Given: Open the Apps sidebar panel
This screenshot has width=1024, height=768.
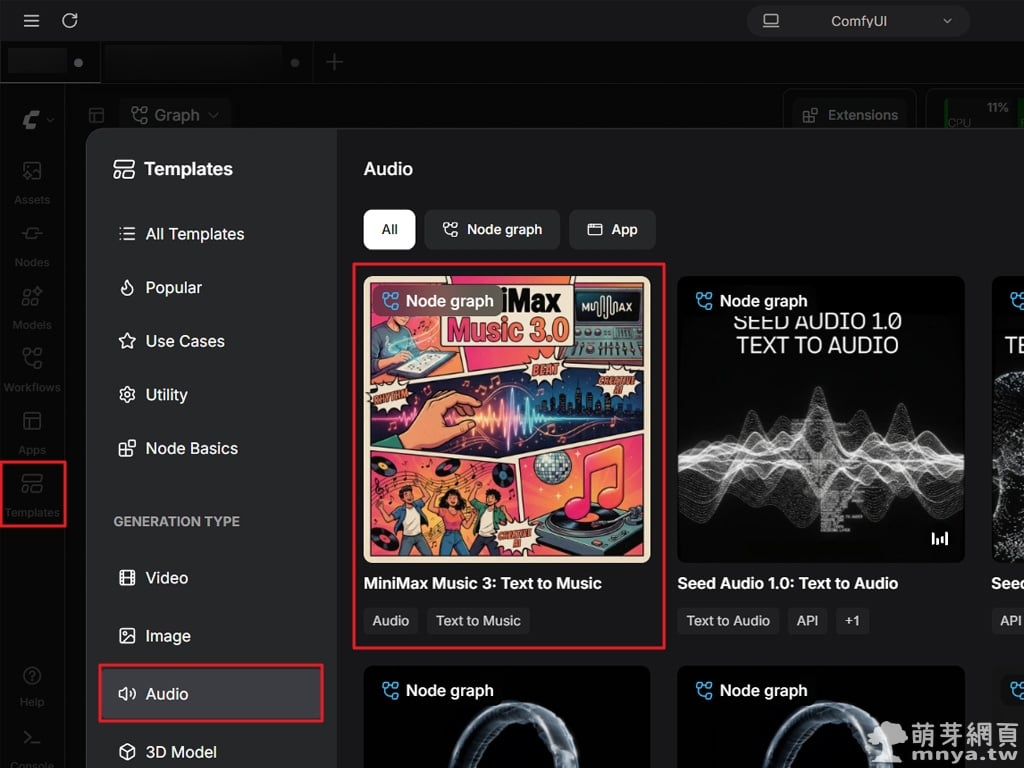Looking at the screenshot, I should tap(32, 432).
